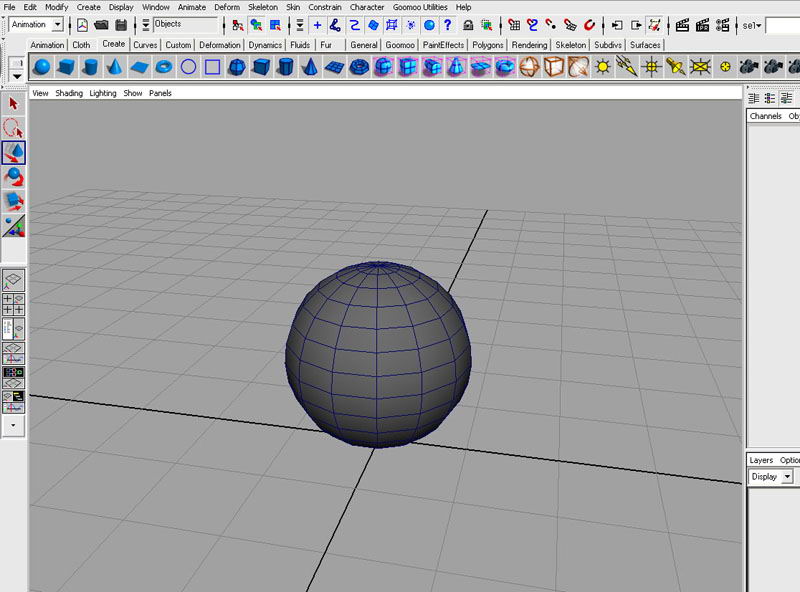
Task: Select by hierarchy mode icon
Action: click(x=237, y=25)
